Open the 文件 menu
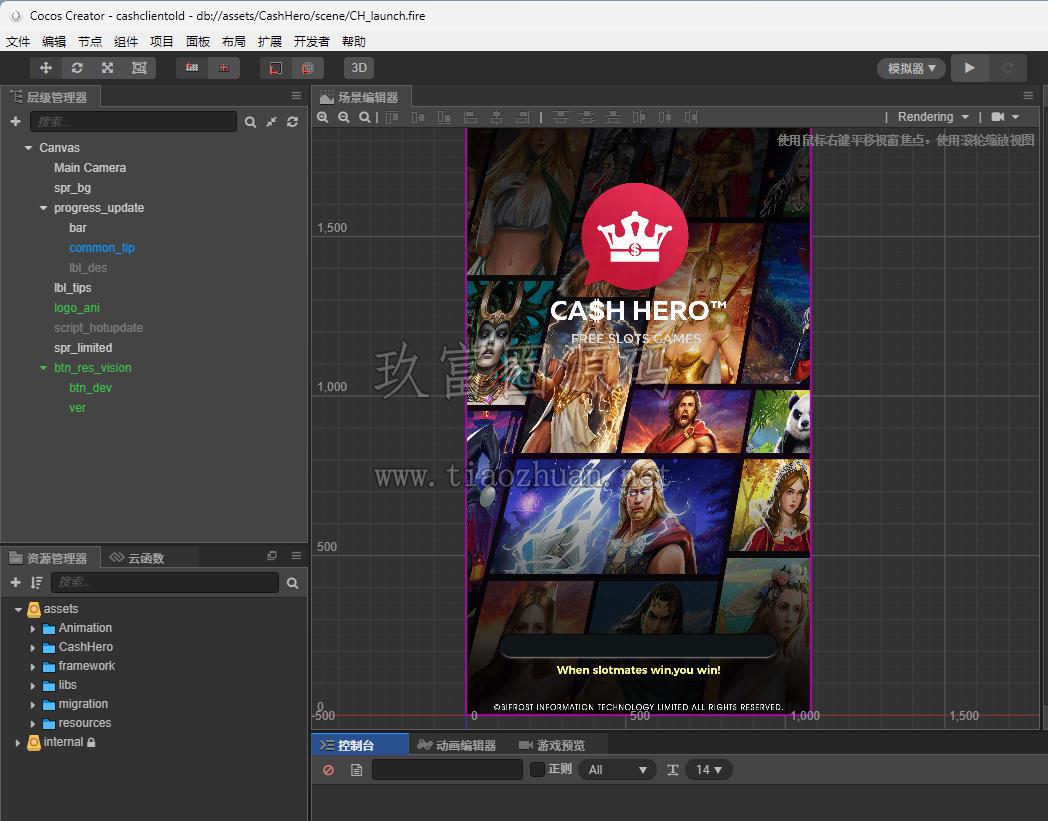 click(18, 41)
